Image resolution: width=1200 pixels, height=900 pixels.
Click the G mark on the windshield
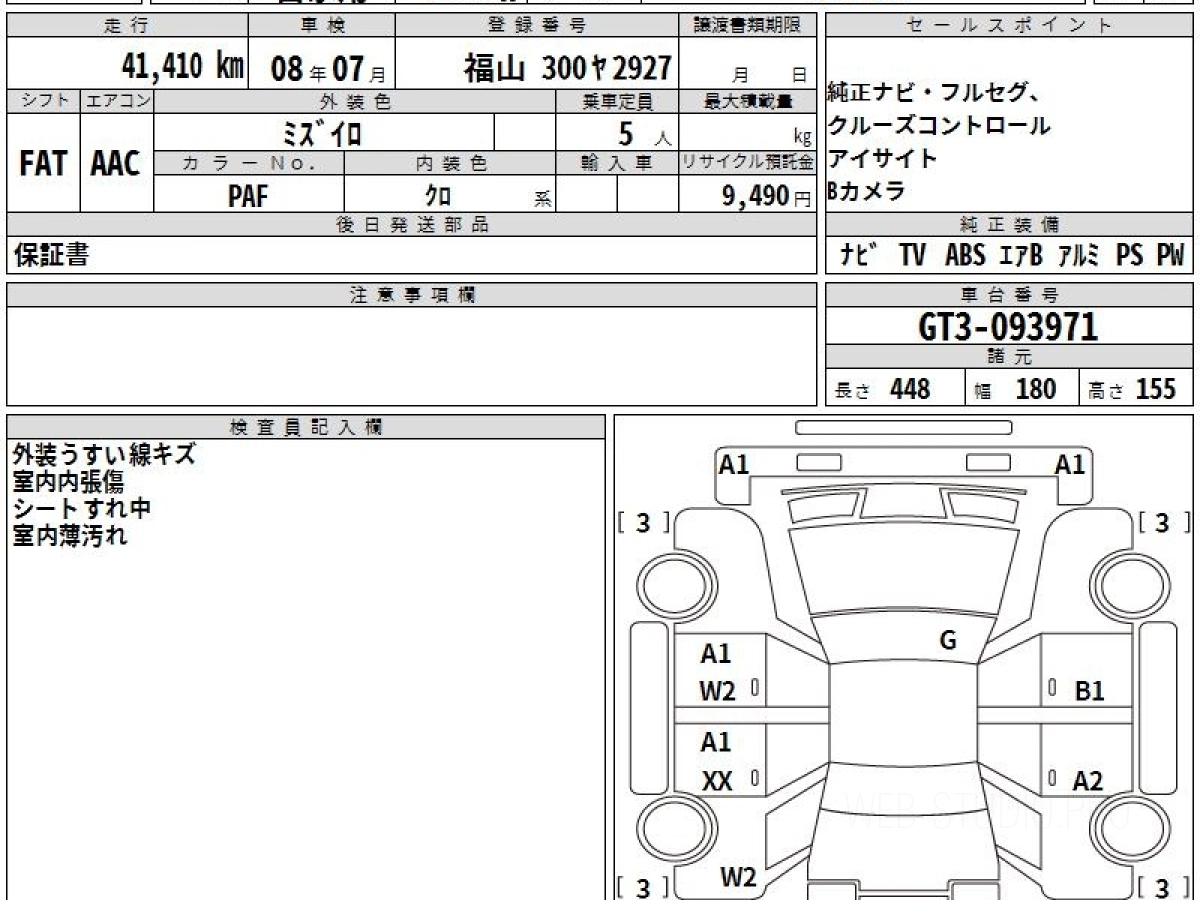[x=948, y=641]
